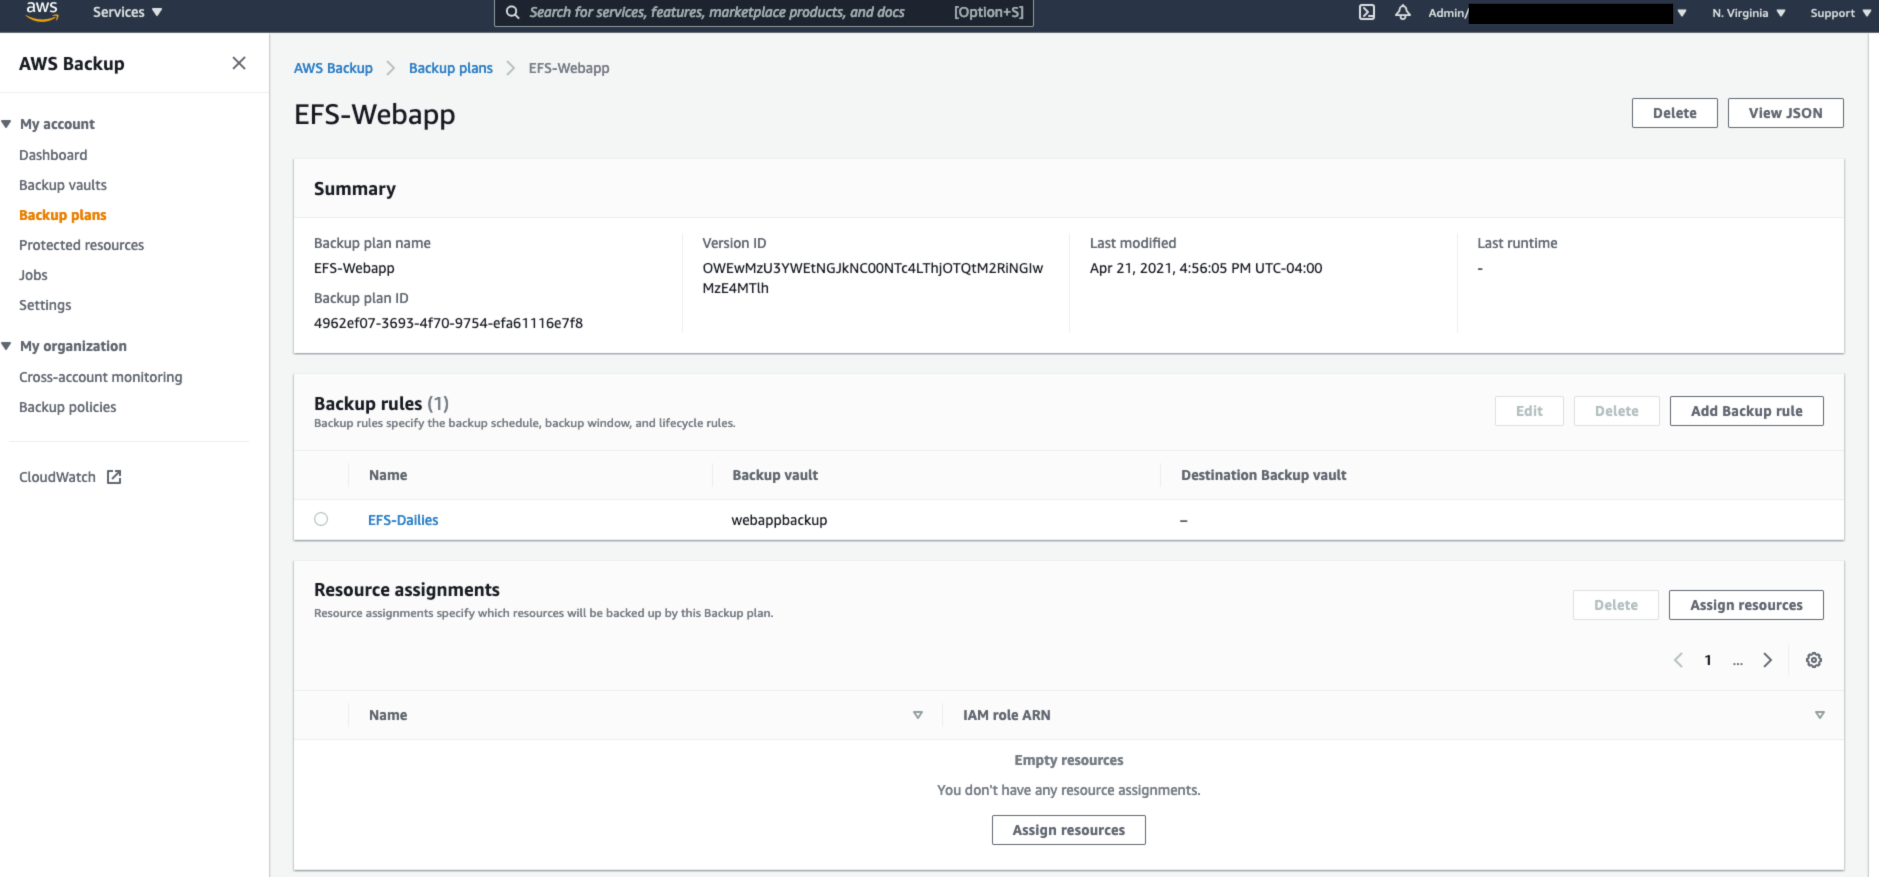Open the Support dropdown menu

click(1840, 13)
